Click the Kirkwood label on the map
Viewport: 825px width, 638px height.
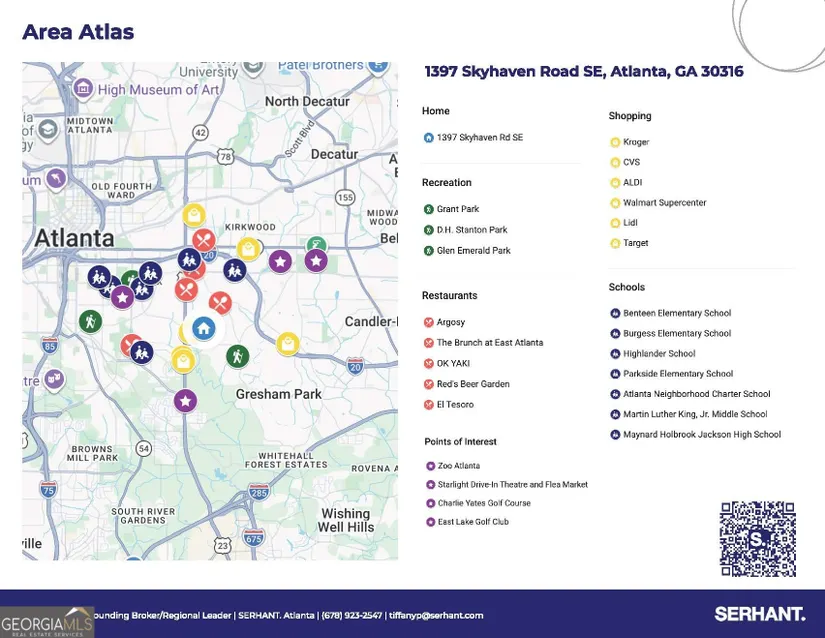pyautogui.click(x=250, y=227)
